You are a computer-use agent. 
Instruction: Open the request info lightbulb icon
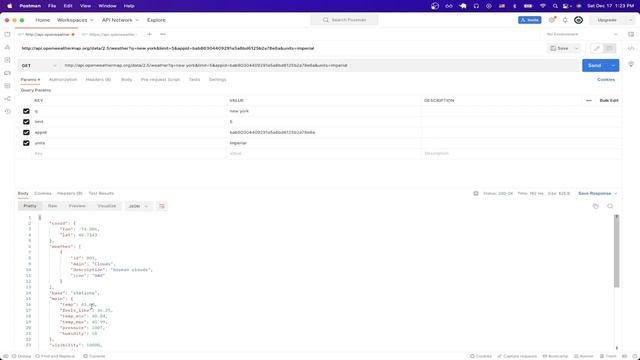click(x=631, y=64)
